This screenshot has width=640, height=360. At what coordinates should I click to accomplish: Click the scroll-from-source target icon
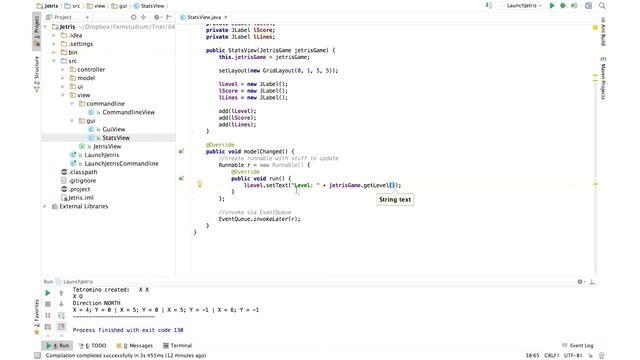pos(133,17)
